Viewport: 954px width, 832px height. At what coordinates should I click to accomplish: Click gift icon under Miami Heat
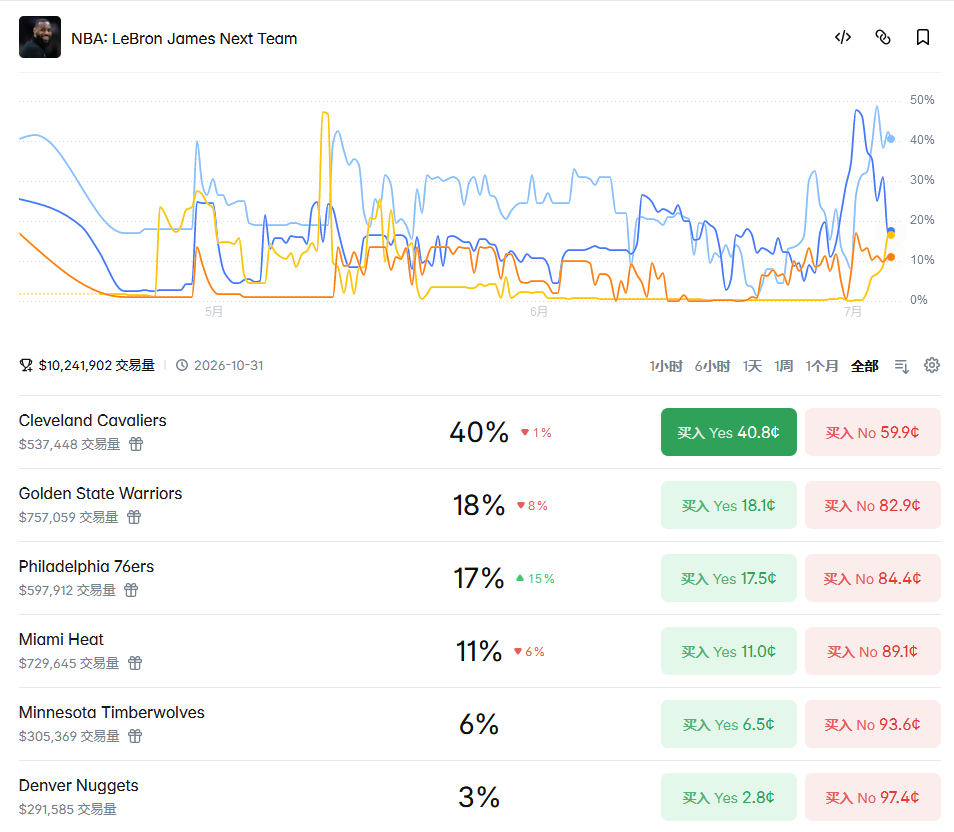[135, 663]
